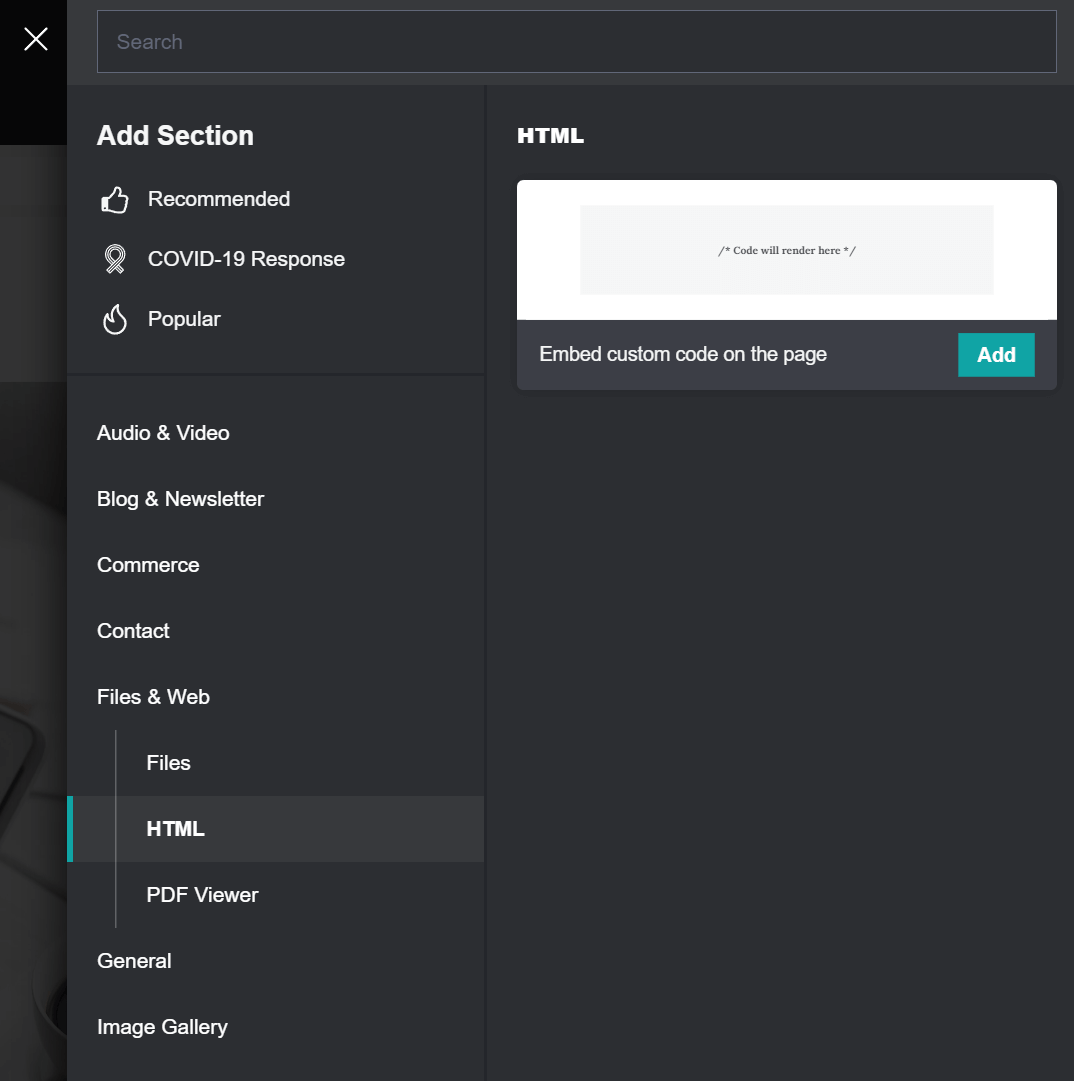Open Popular sections via the flame icon
The image size is (1074, 1081).
tap(114, 319)
